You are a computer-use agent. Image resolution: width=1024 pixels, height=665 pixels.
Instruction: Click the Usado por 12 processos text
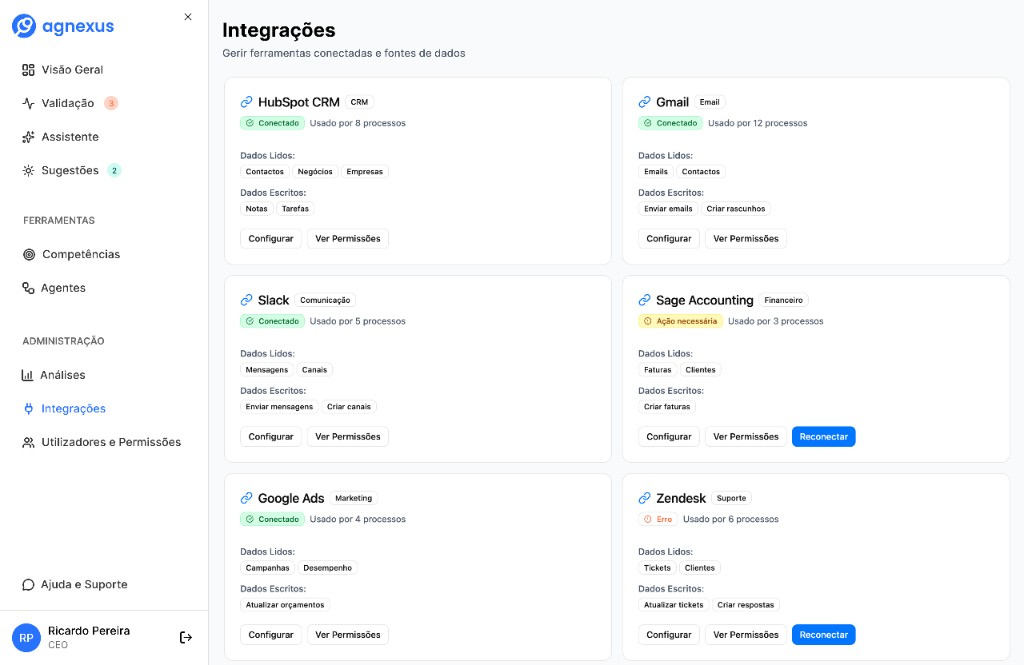[758, 123]
